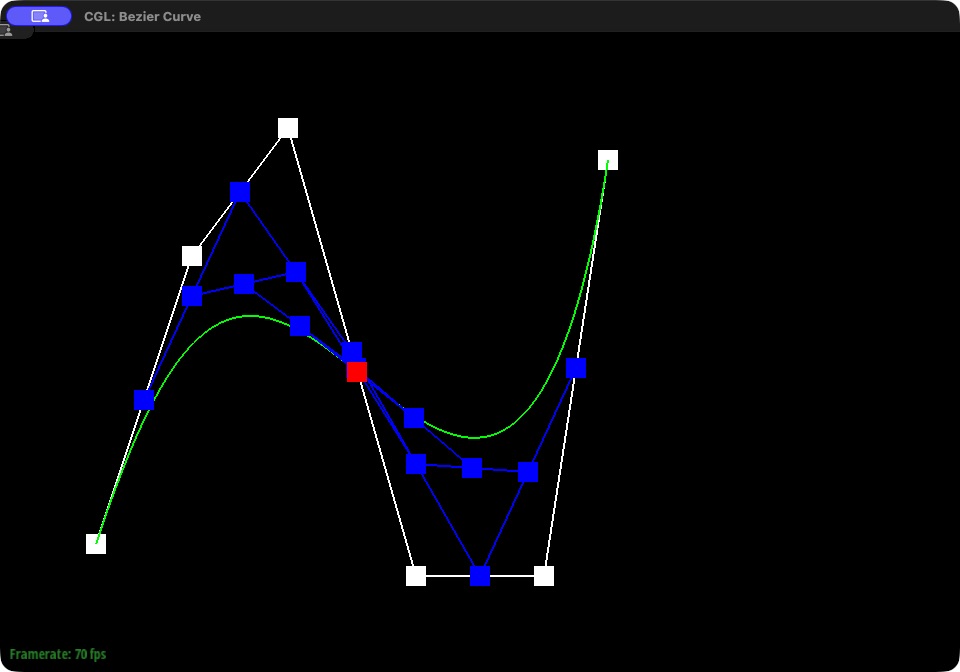Select the white control point where the curve ends
This screenshot has height=672, width=960.
(x=608, y=160)
